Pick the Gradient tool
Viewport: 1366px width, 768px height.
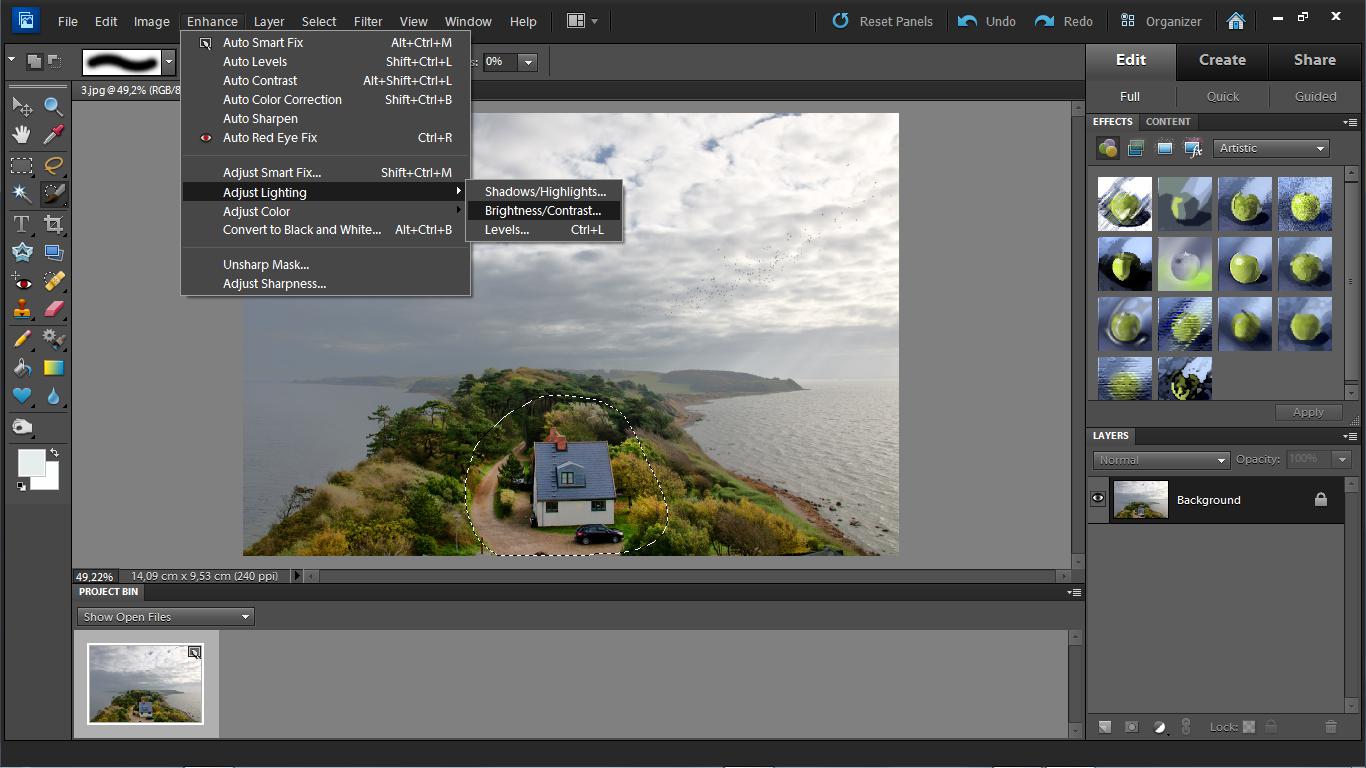pyautogui.click(x=53, y=368)
